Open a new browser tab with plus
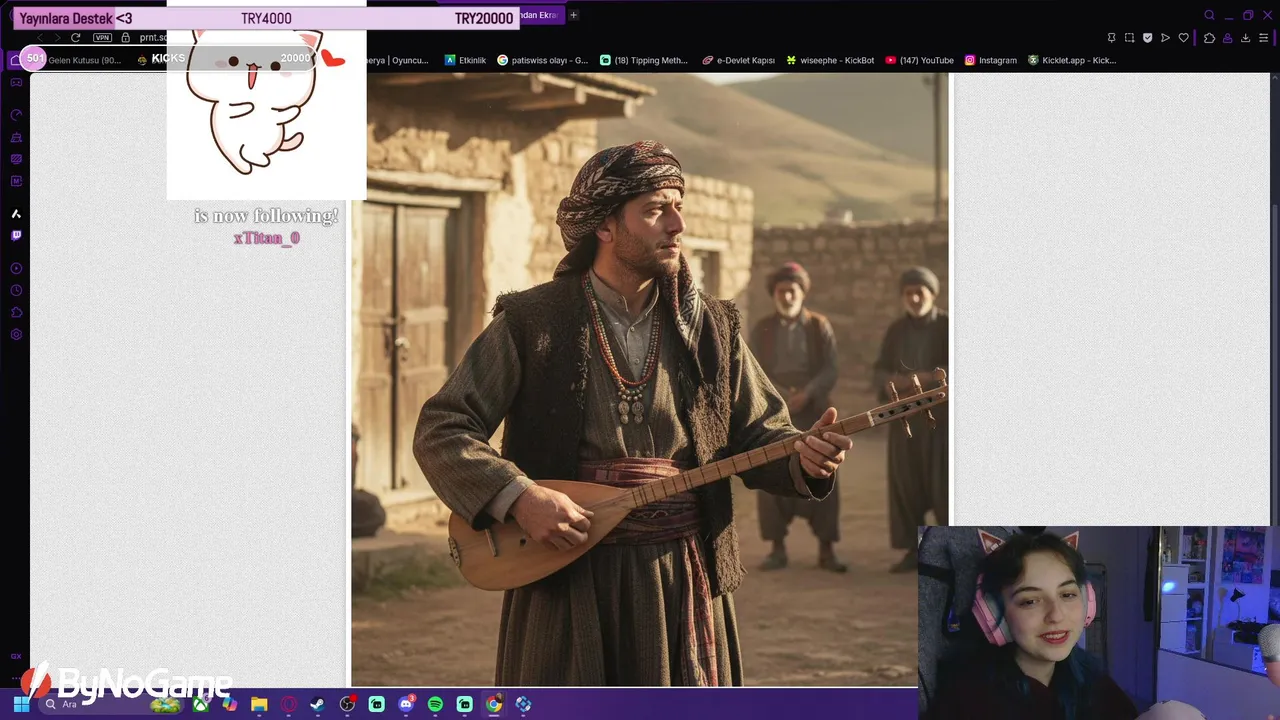 tap(573, 15)
